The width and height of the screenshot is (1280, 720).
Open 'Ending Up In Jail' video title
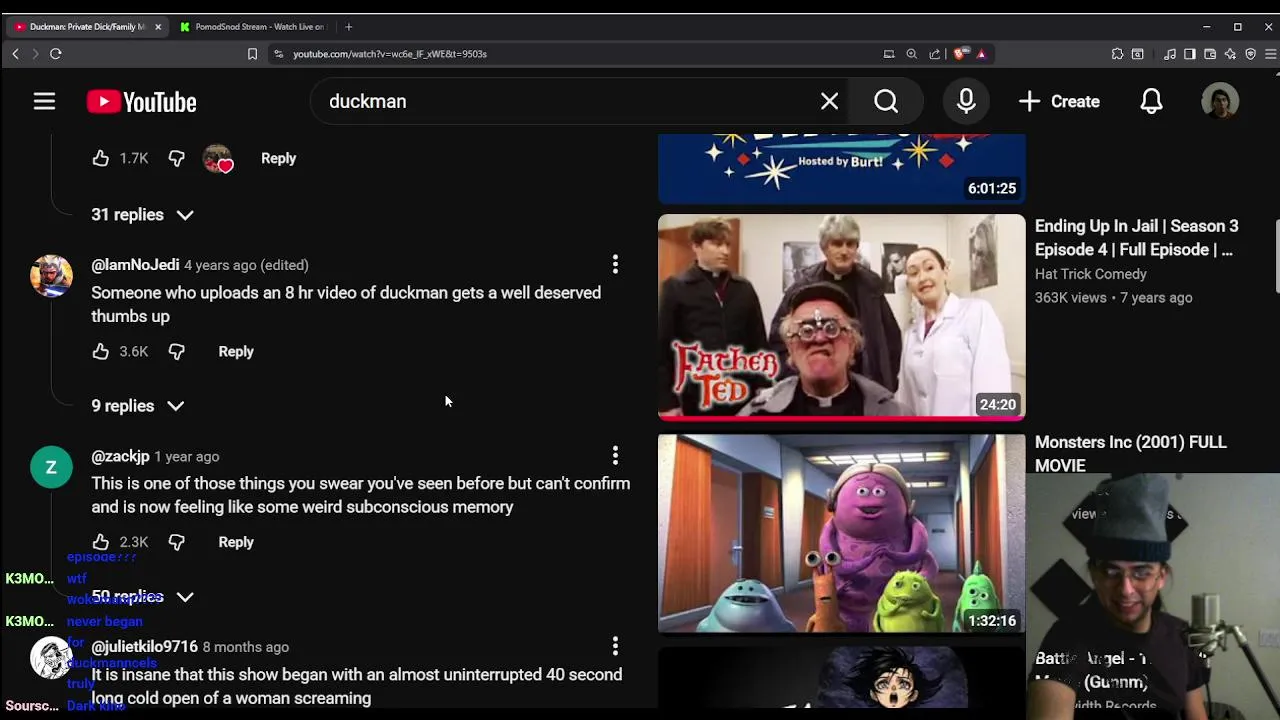(1137, 238)
